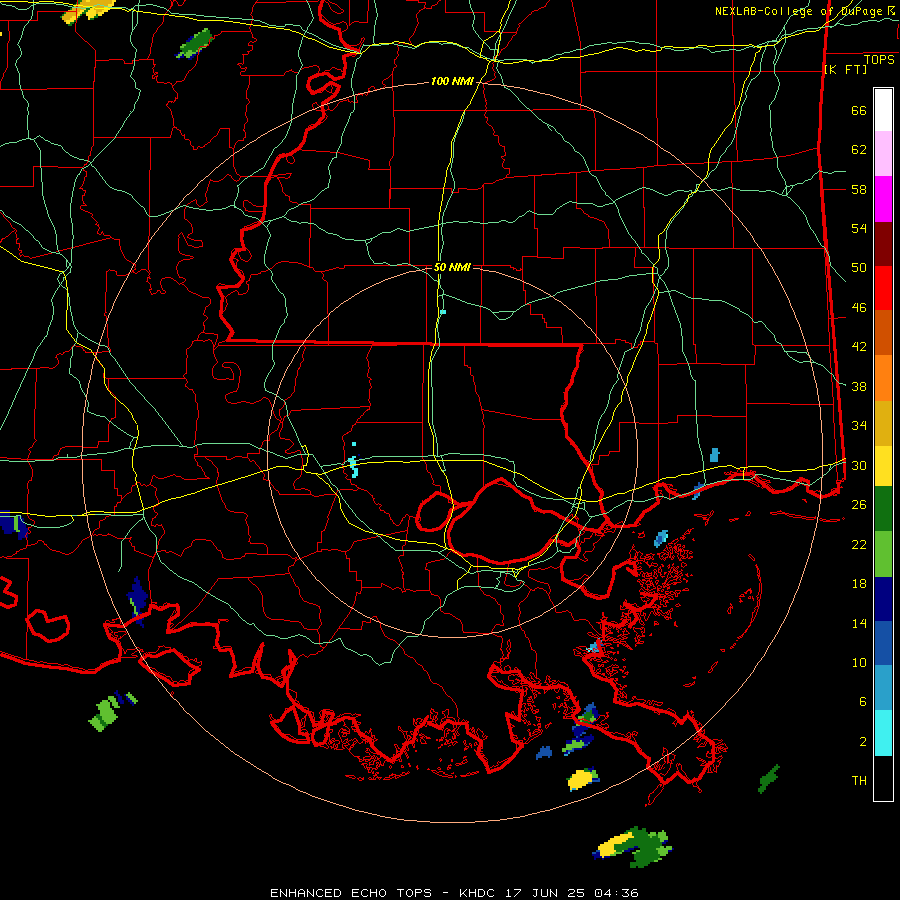Click the large yellow-and-green echo cluster above the caption

point(633,847)
